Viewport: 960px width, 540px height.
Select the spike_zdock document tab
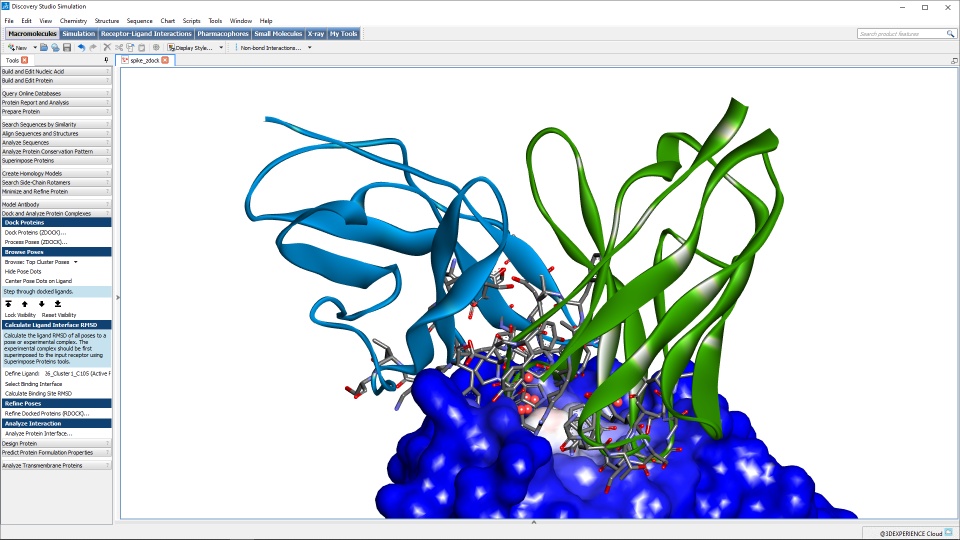coord(145,60)
